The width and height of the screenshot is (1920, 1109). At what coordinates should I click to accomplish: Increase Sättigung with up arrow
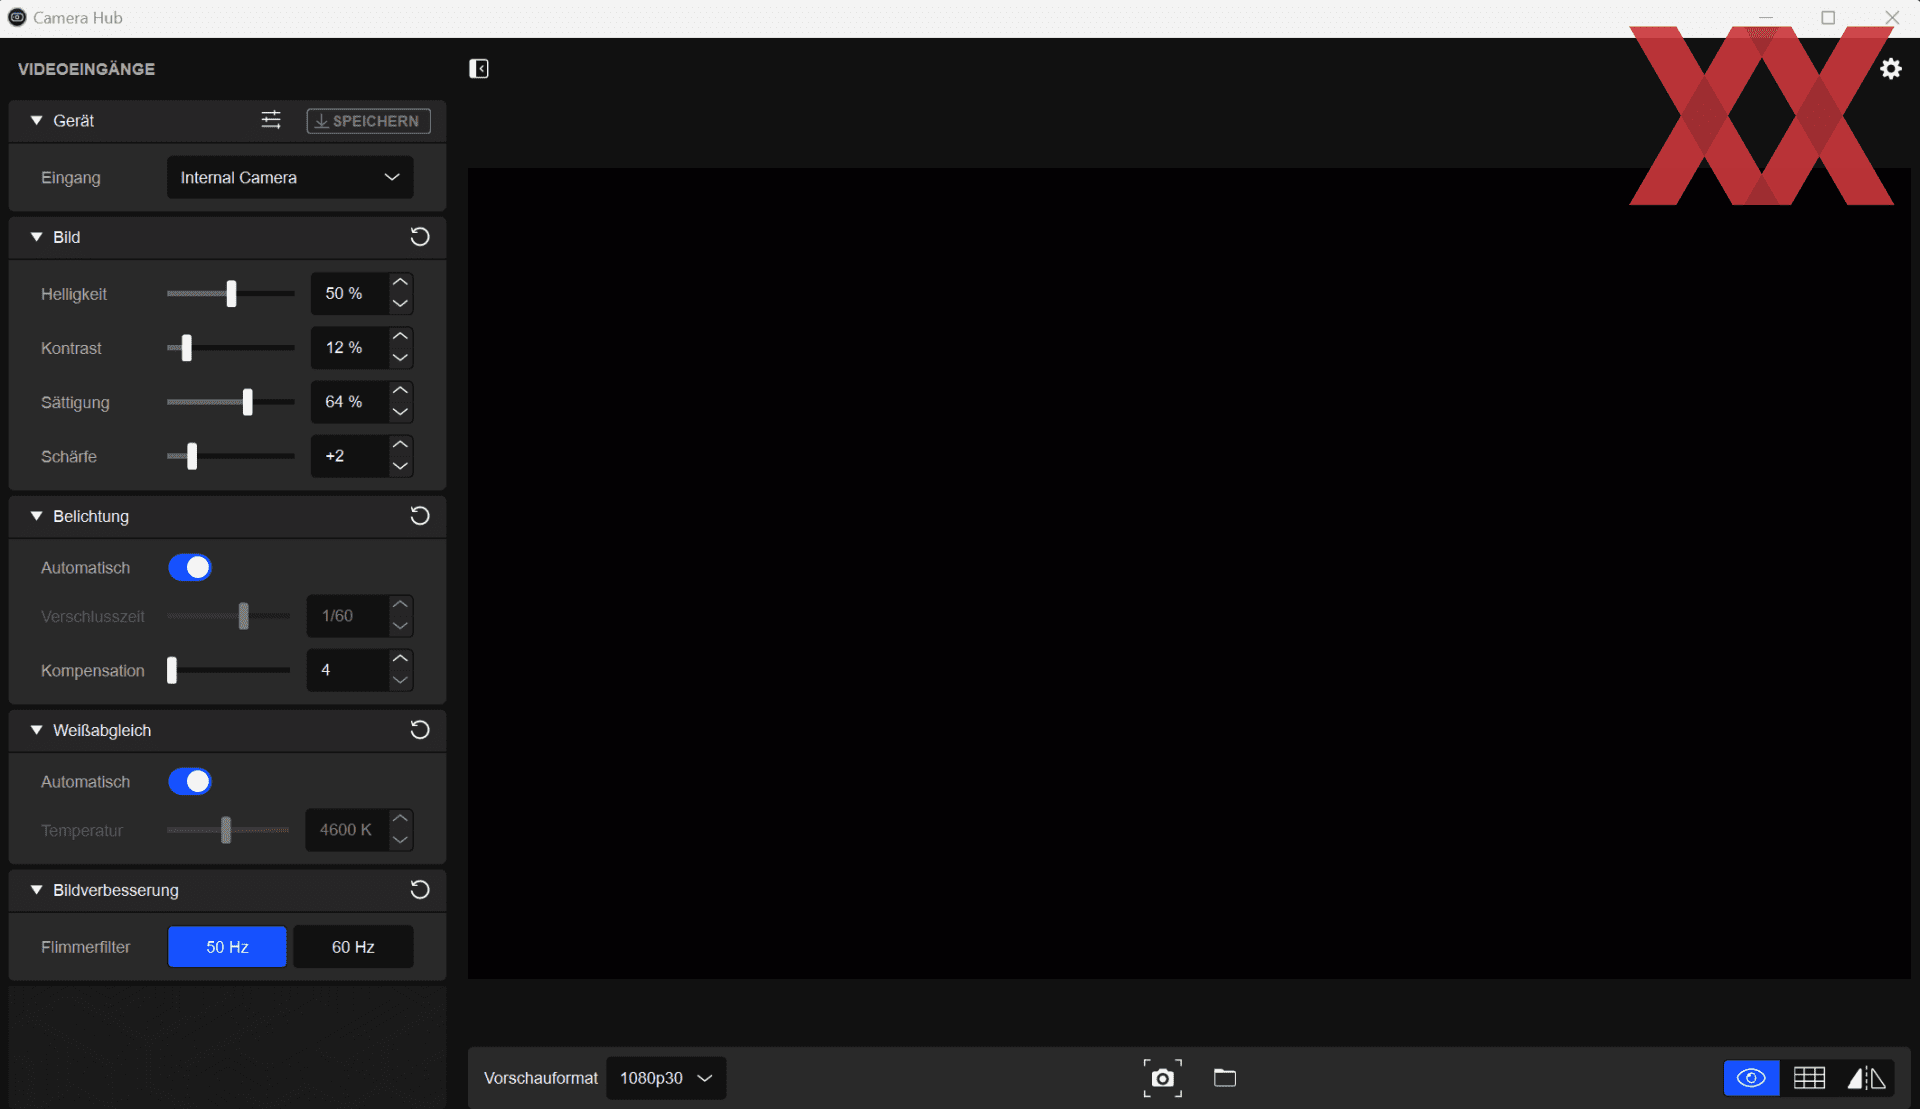point(400,390)
